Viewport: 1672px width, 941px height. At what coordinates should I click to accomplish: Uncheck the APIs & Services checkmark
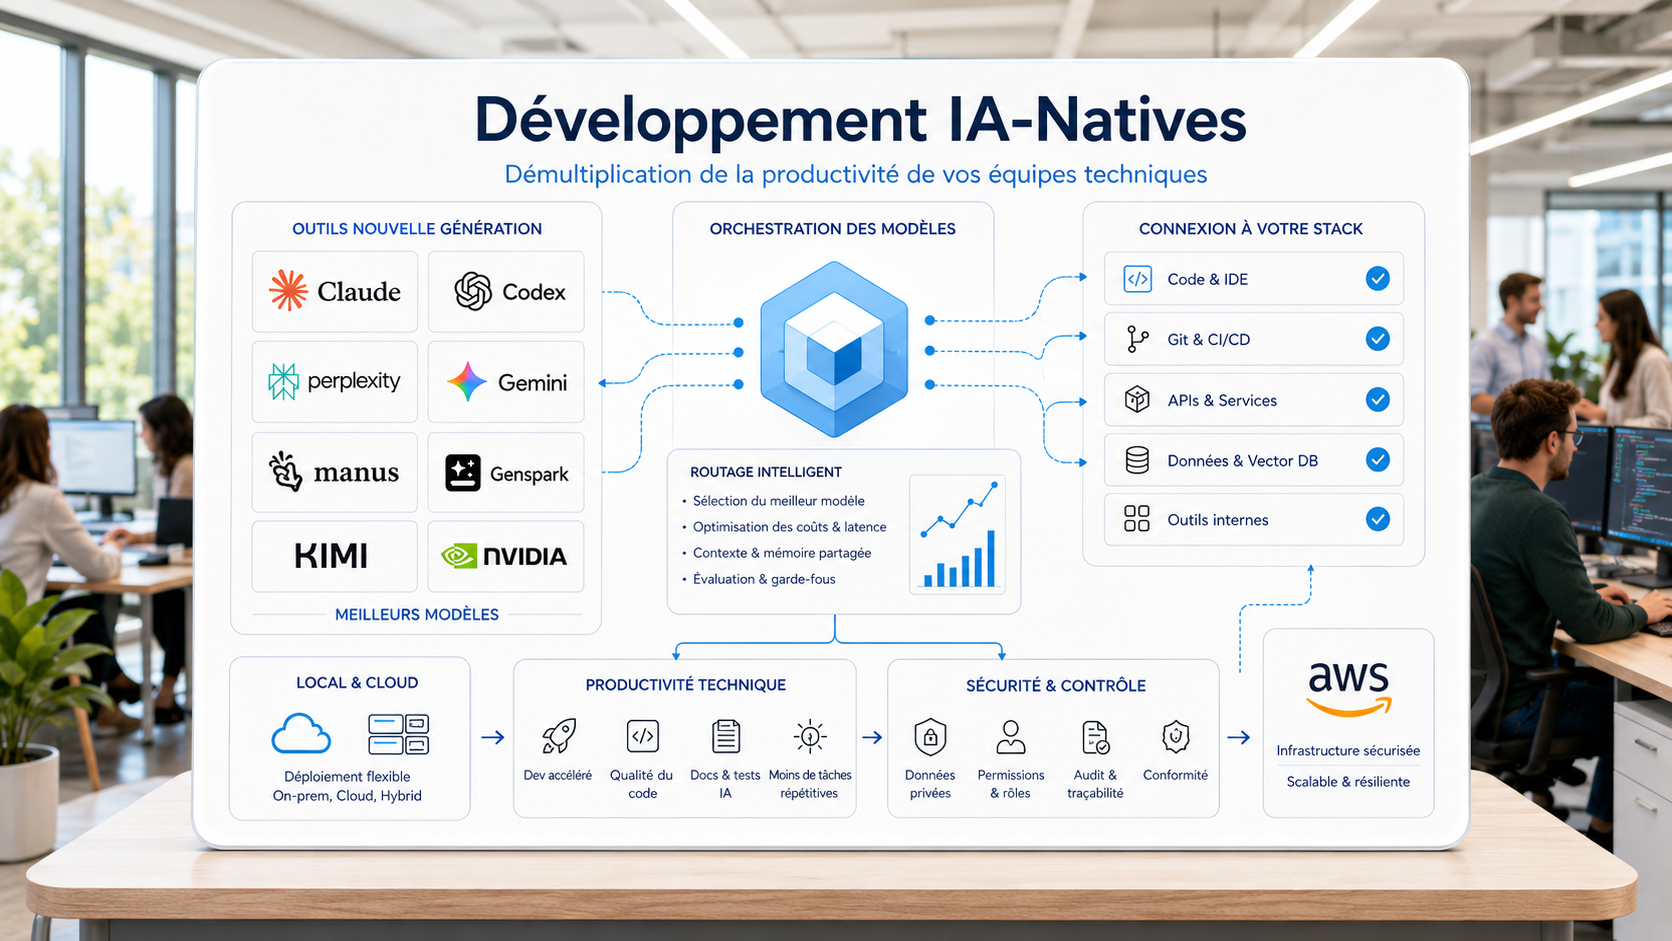[1378, 400]
